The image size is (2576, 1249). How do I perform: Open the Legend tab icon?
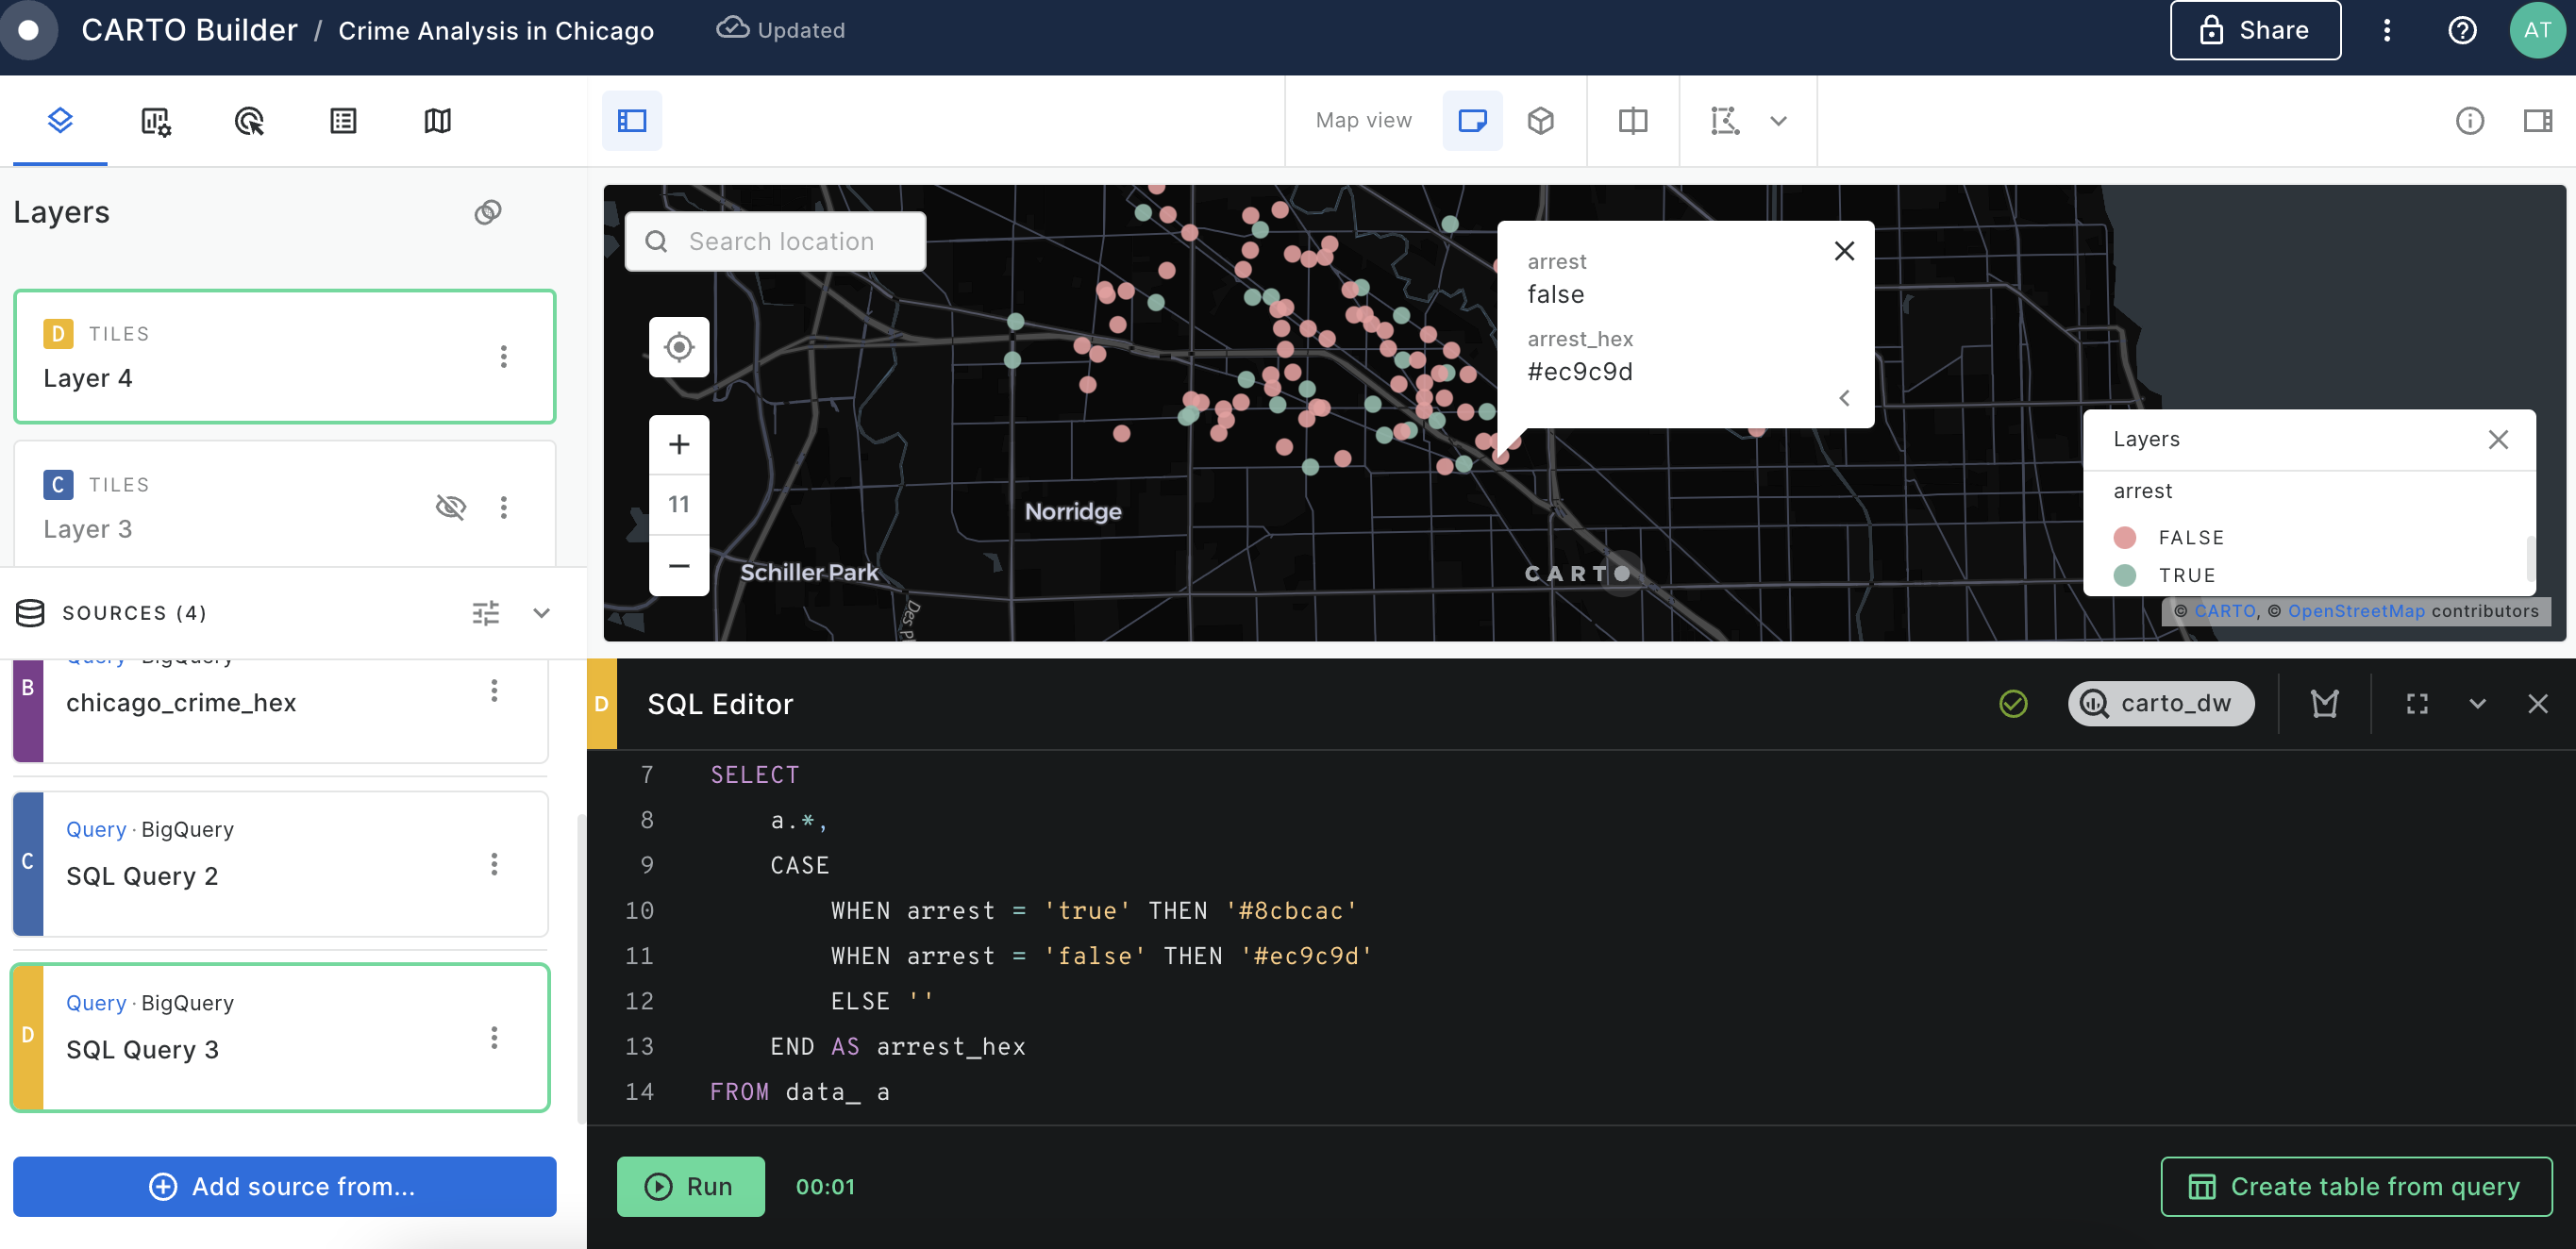tap(343, 121)
